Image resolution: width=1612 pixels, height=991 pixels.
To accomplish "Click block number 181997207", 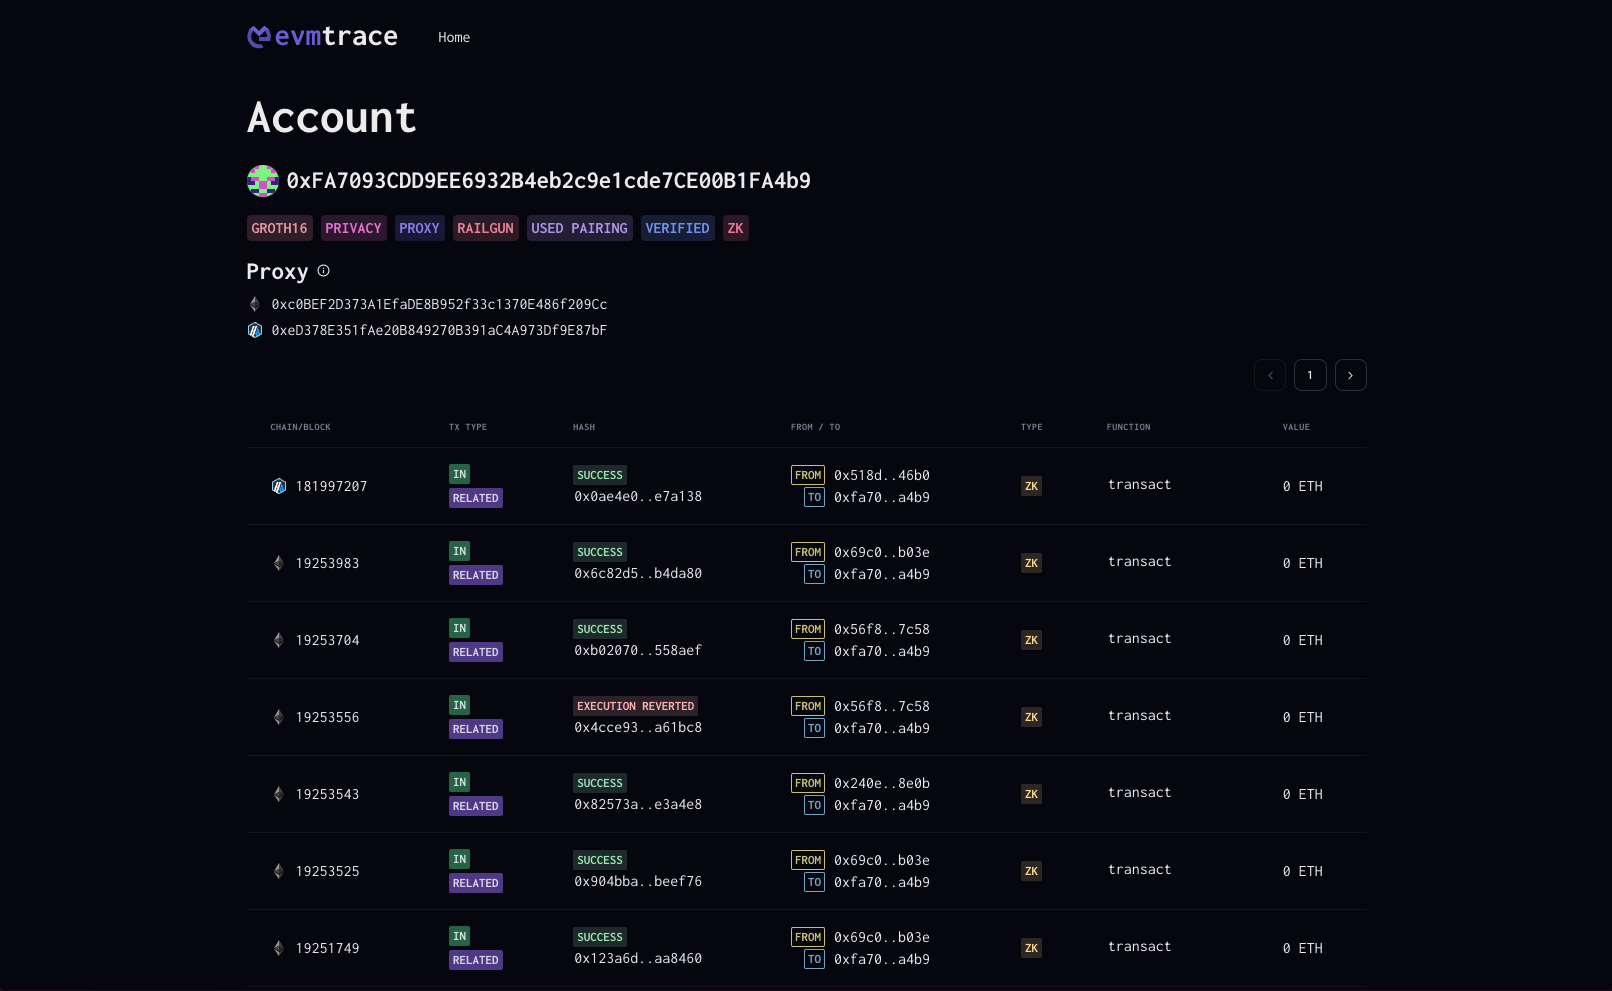I will pyautogui.click(x=332, y=486).
